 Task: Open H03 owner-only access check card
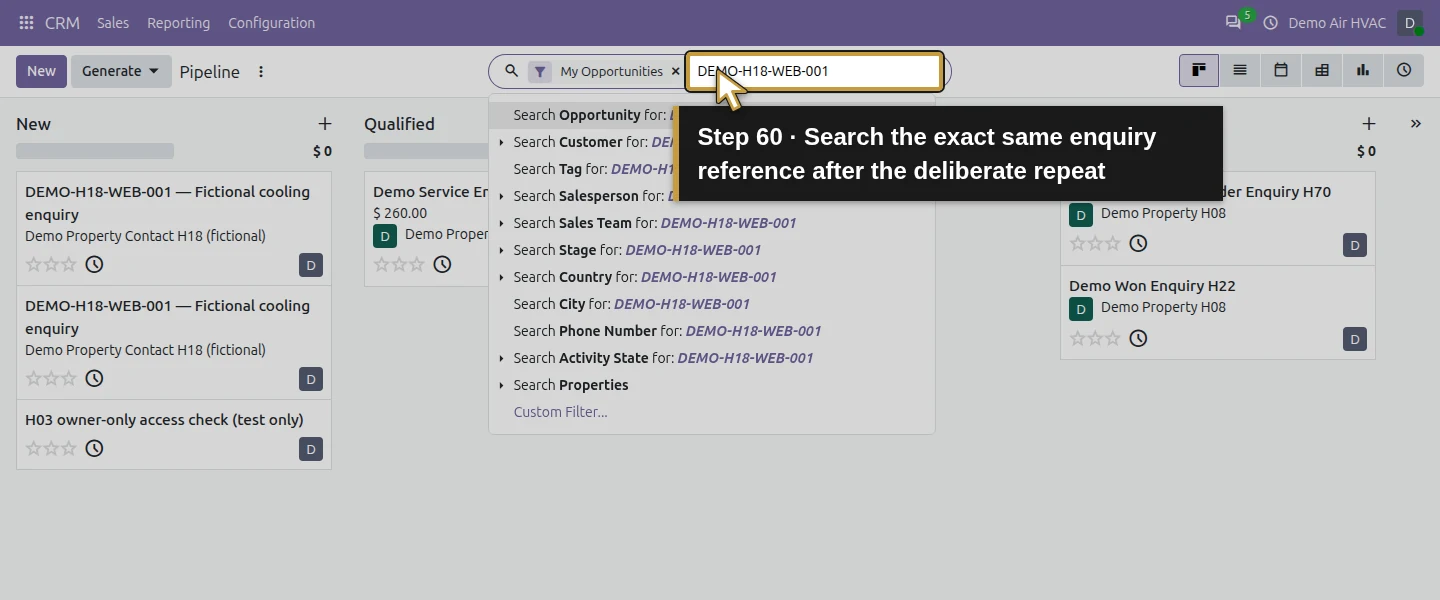[174, 434]
